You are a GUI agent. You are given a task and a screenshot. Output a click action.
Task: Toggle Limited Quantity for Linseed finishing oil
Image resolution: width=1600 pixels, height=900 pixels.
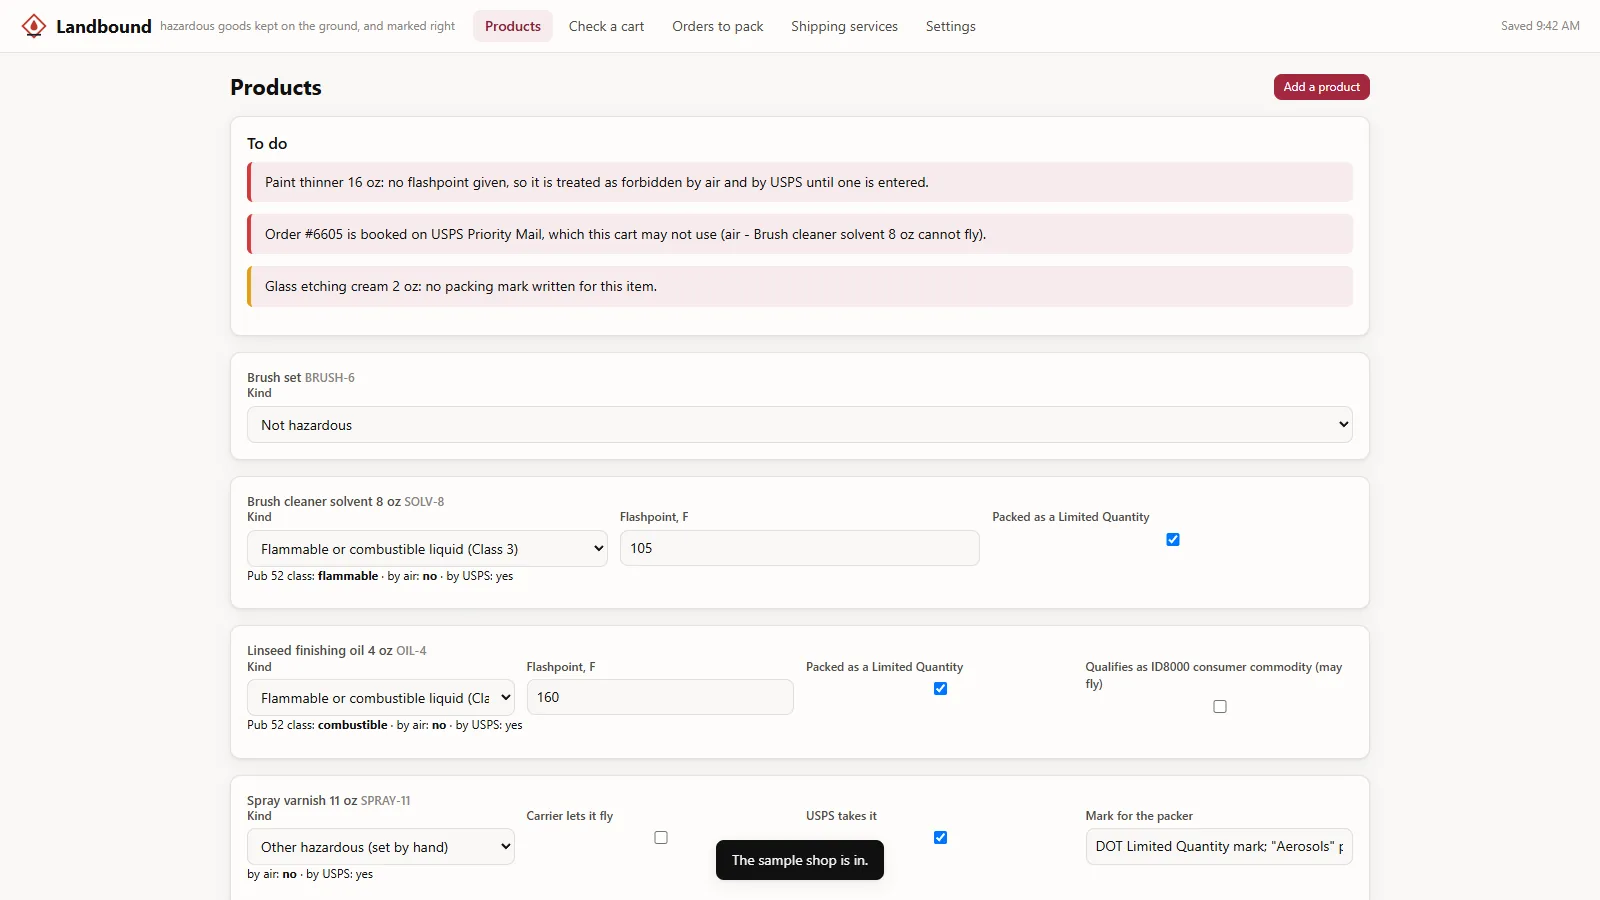pyautogui.click(x=940, y=689)
